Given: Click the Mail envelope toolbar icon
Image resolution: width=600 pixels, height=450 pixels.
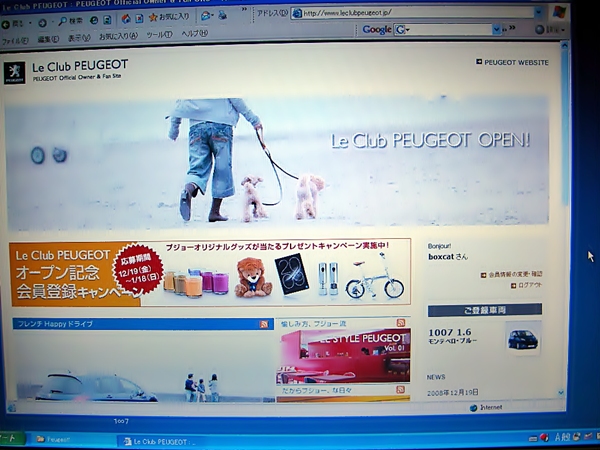Looking at the screenshot, I should click(x=205, y=16).
